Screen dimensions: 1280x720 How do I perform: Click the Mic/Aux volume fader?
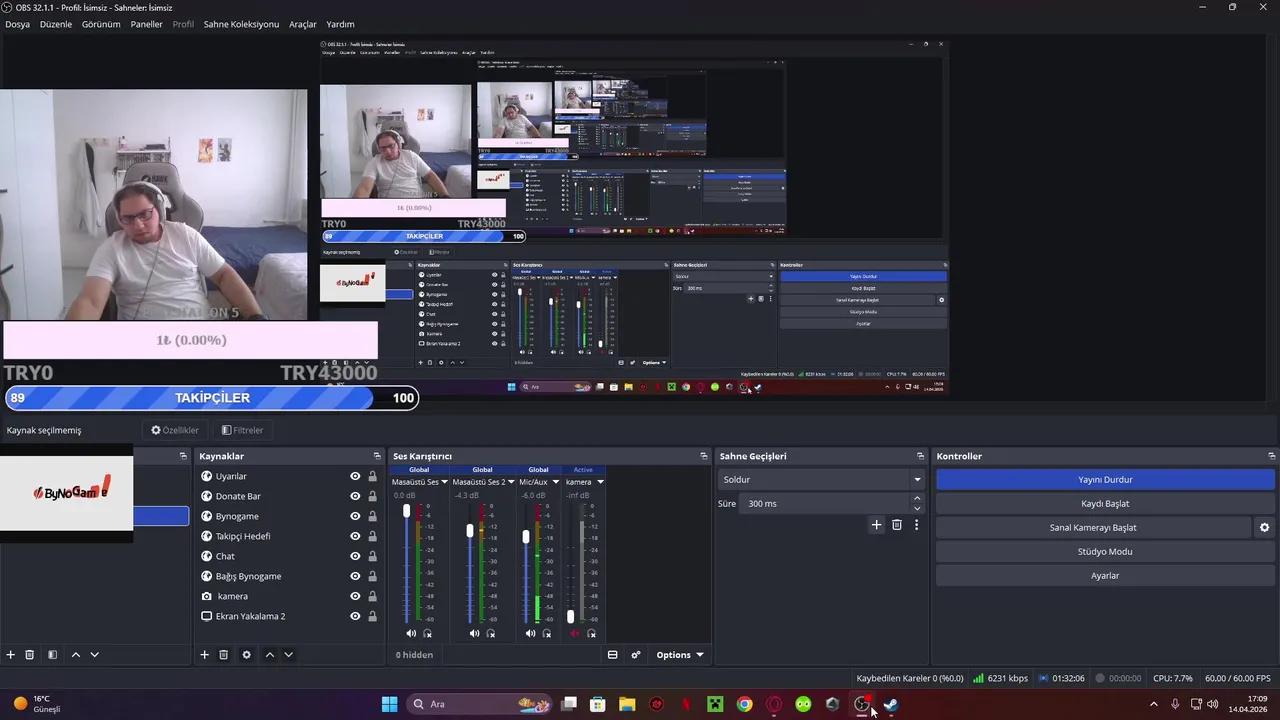pyautogui.click(x=526, y=537)
